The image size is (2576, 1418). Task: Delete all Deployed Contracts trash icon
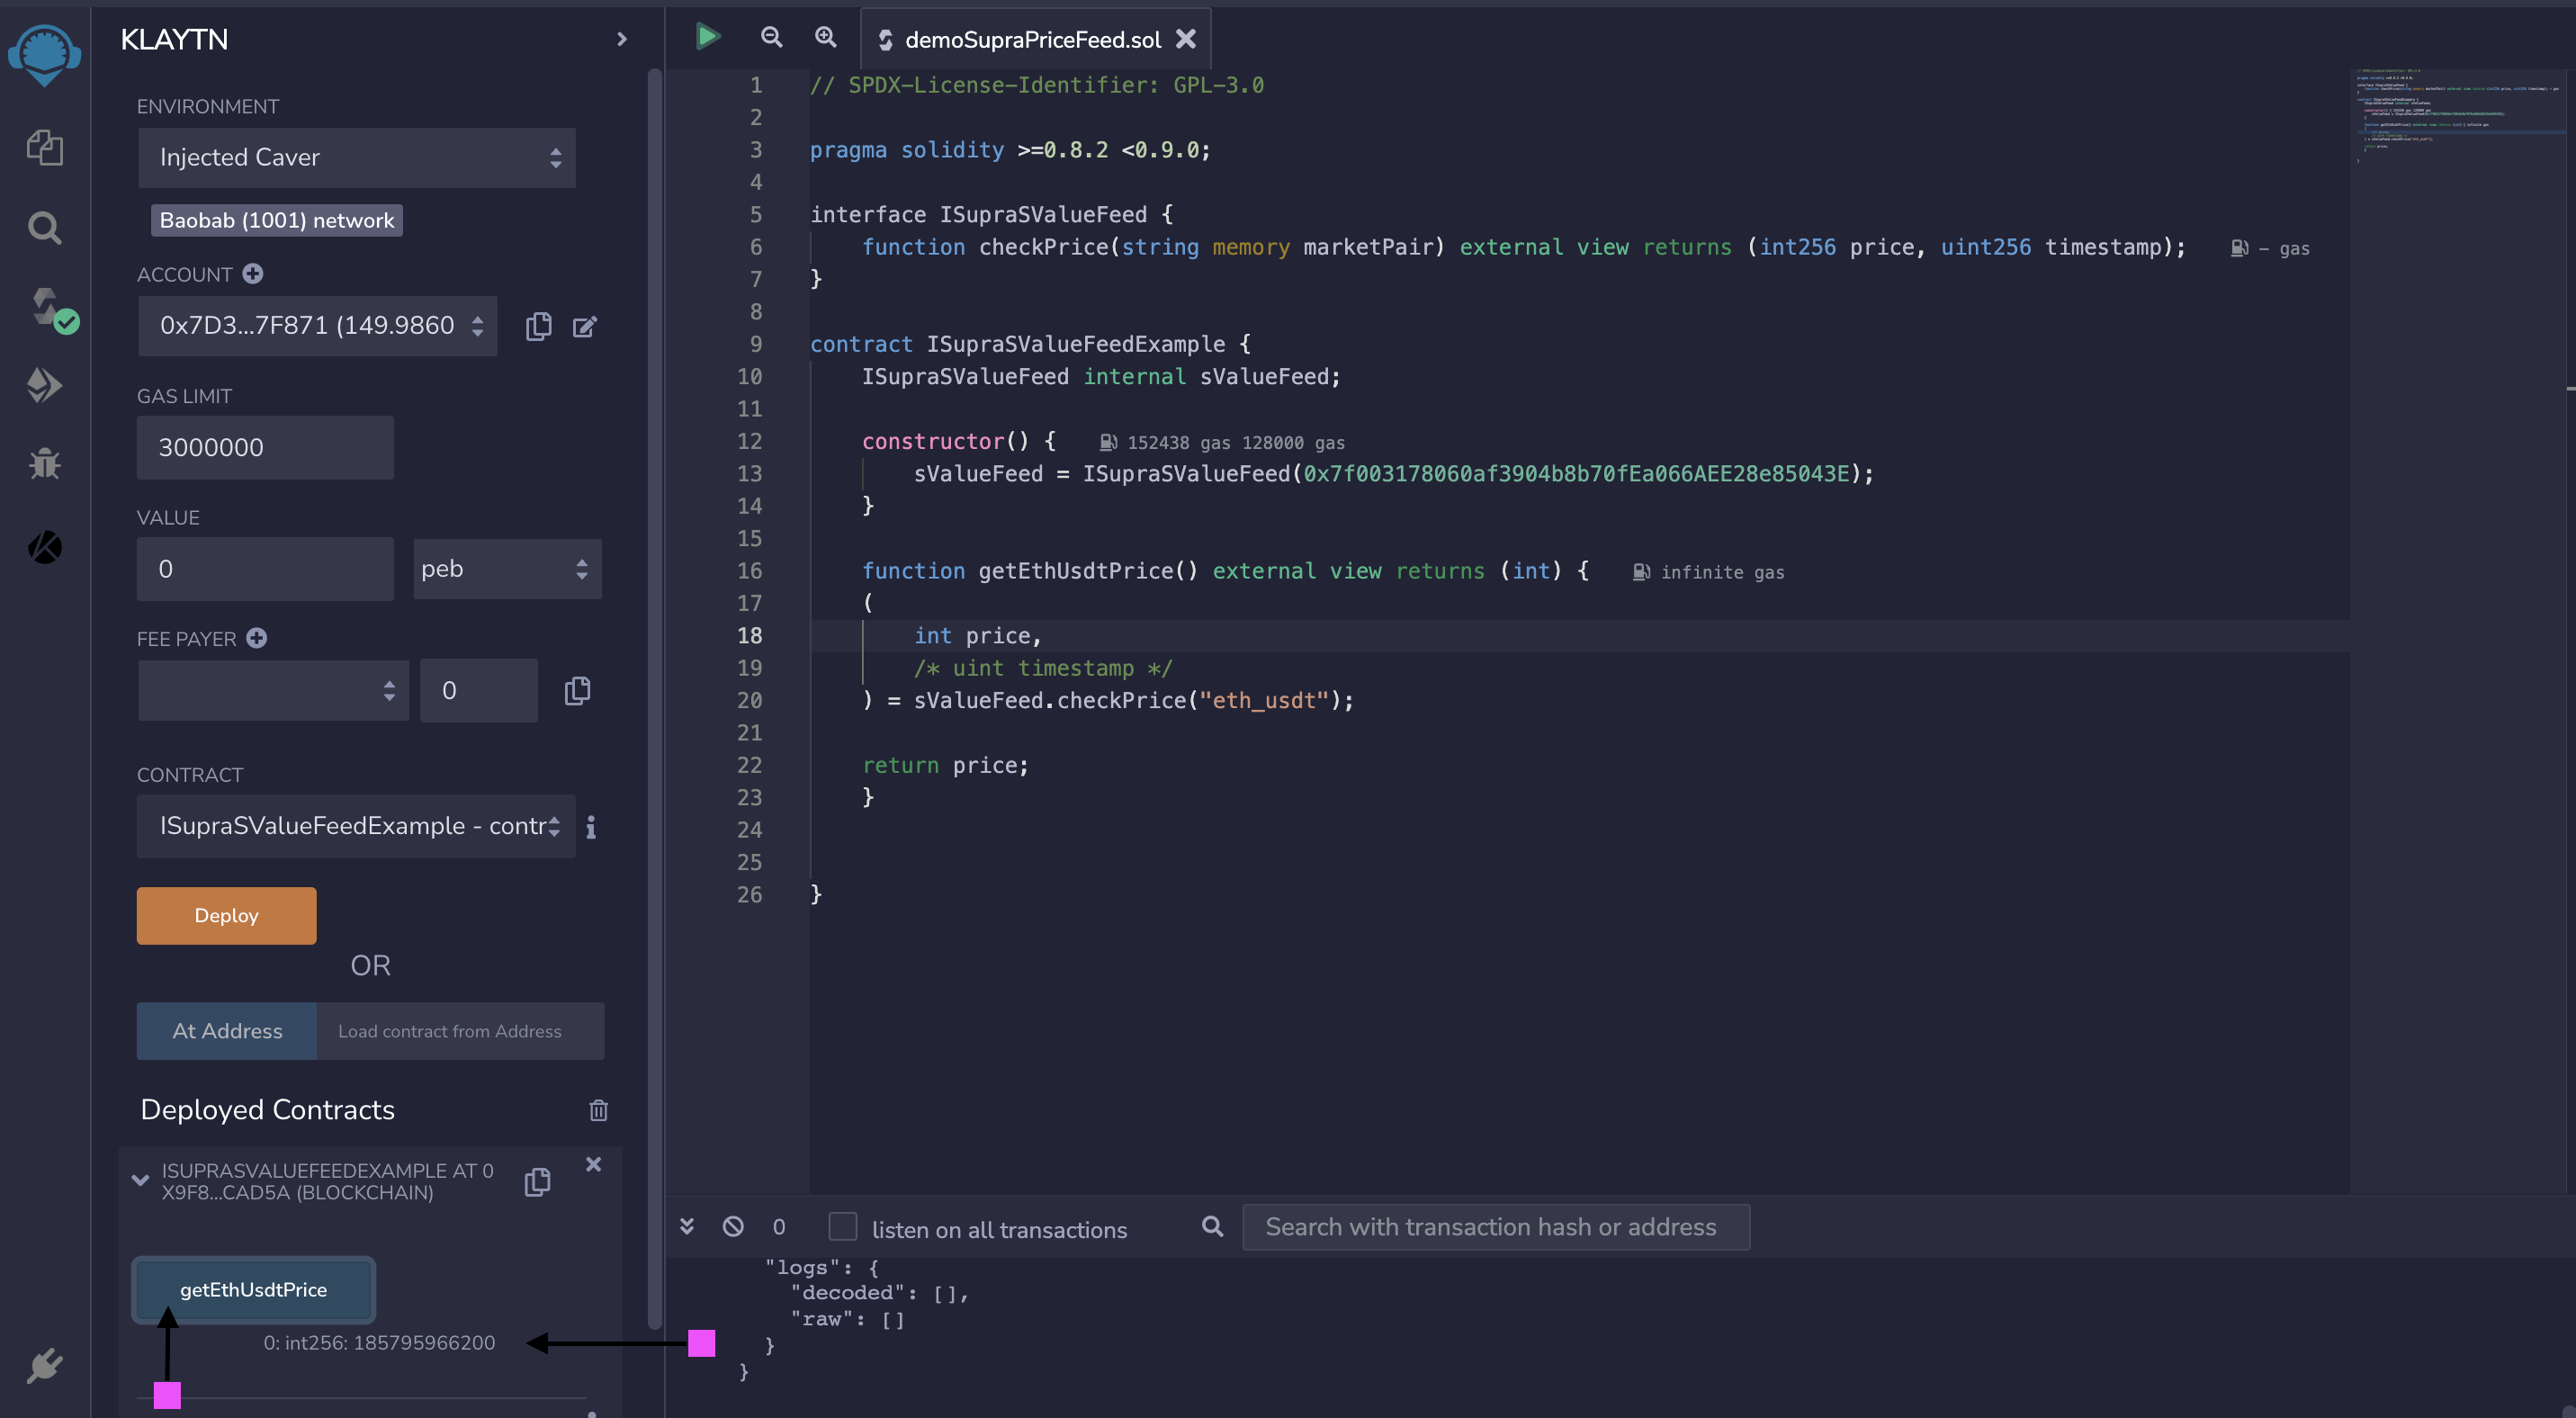click(598, 1110)
